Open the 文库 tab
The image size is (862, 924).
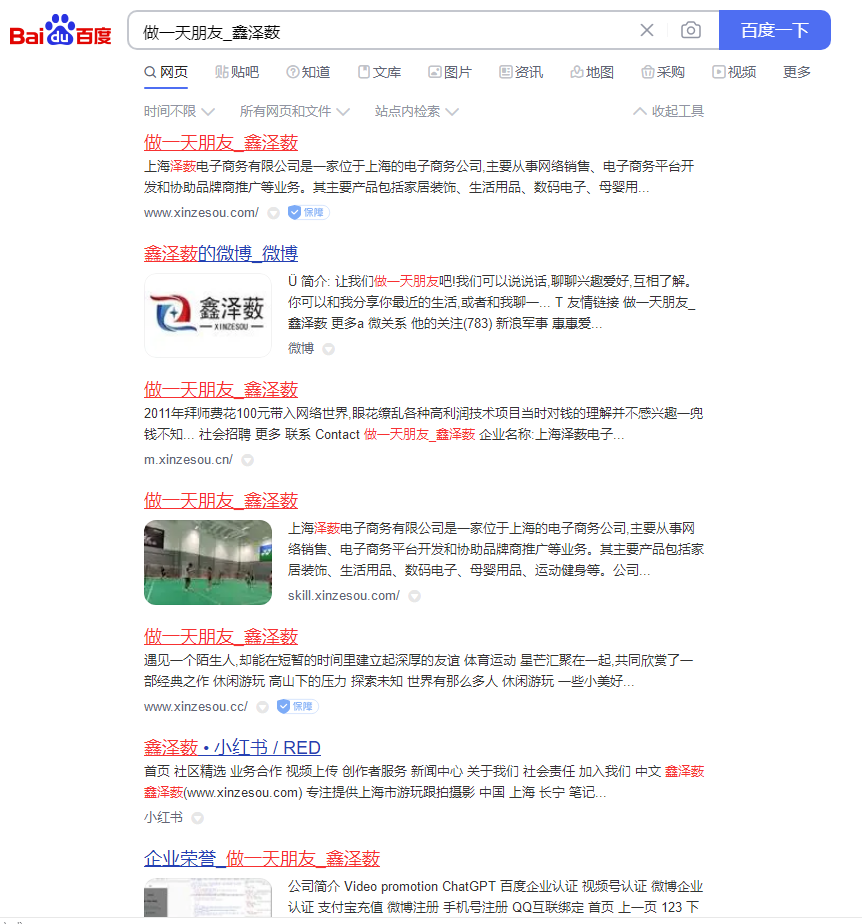click(x=379, y=72)
